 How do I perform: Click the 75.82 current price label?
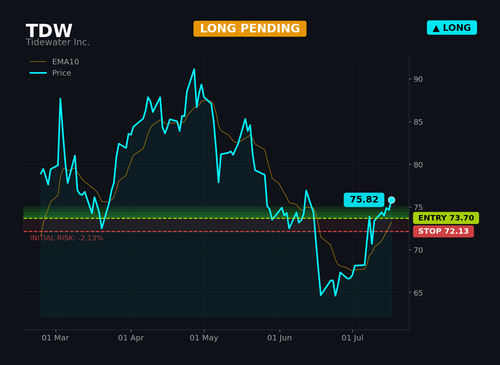[x=364, y=200]
